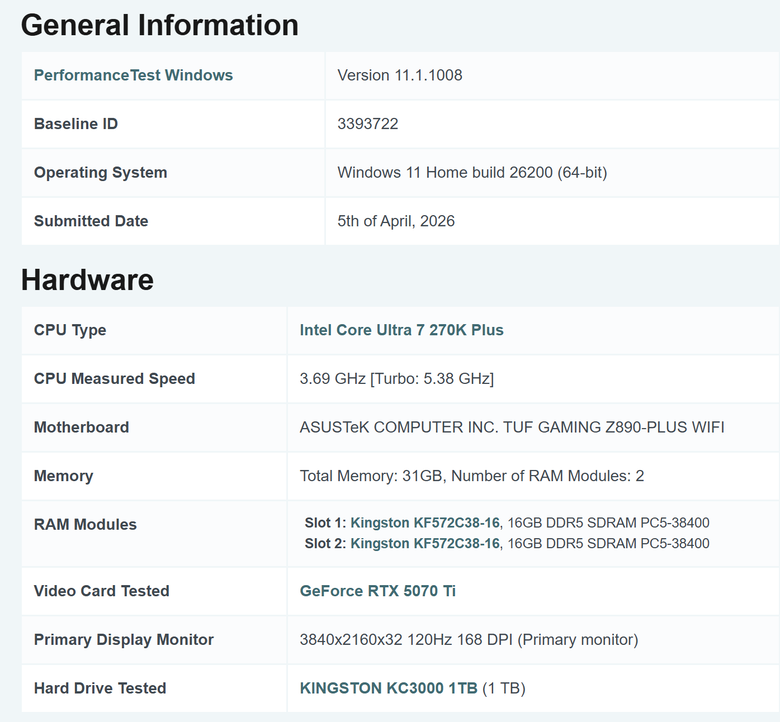Select the 3.69 GHz turbo speed value
This screenshot has height=722, width=780.
pos(397,379)
